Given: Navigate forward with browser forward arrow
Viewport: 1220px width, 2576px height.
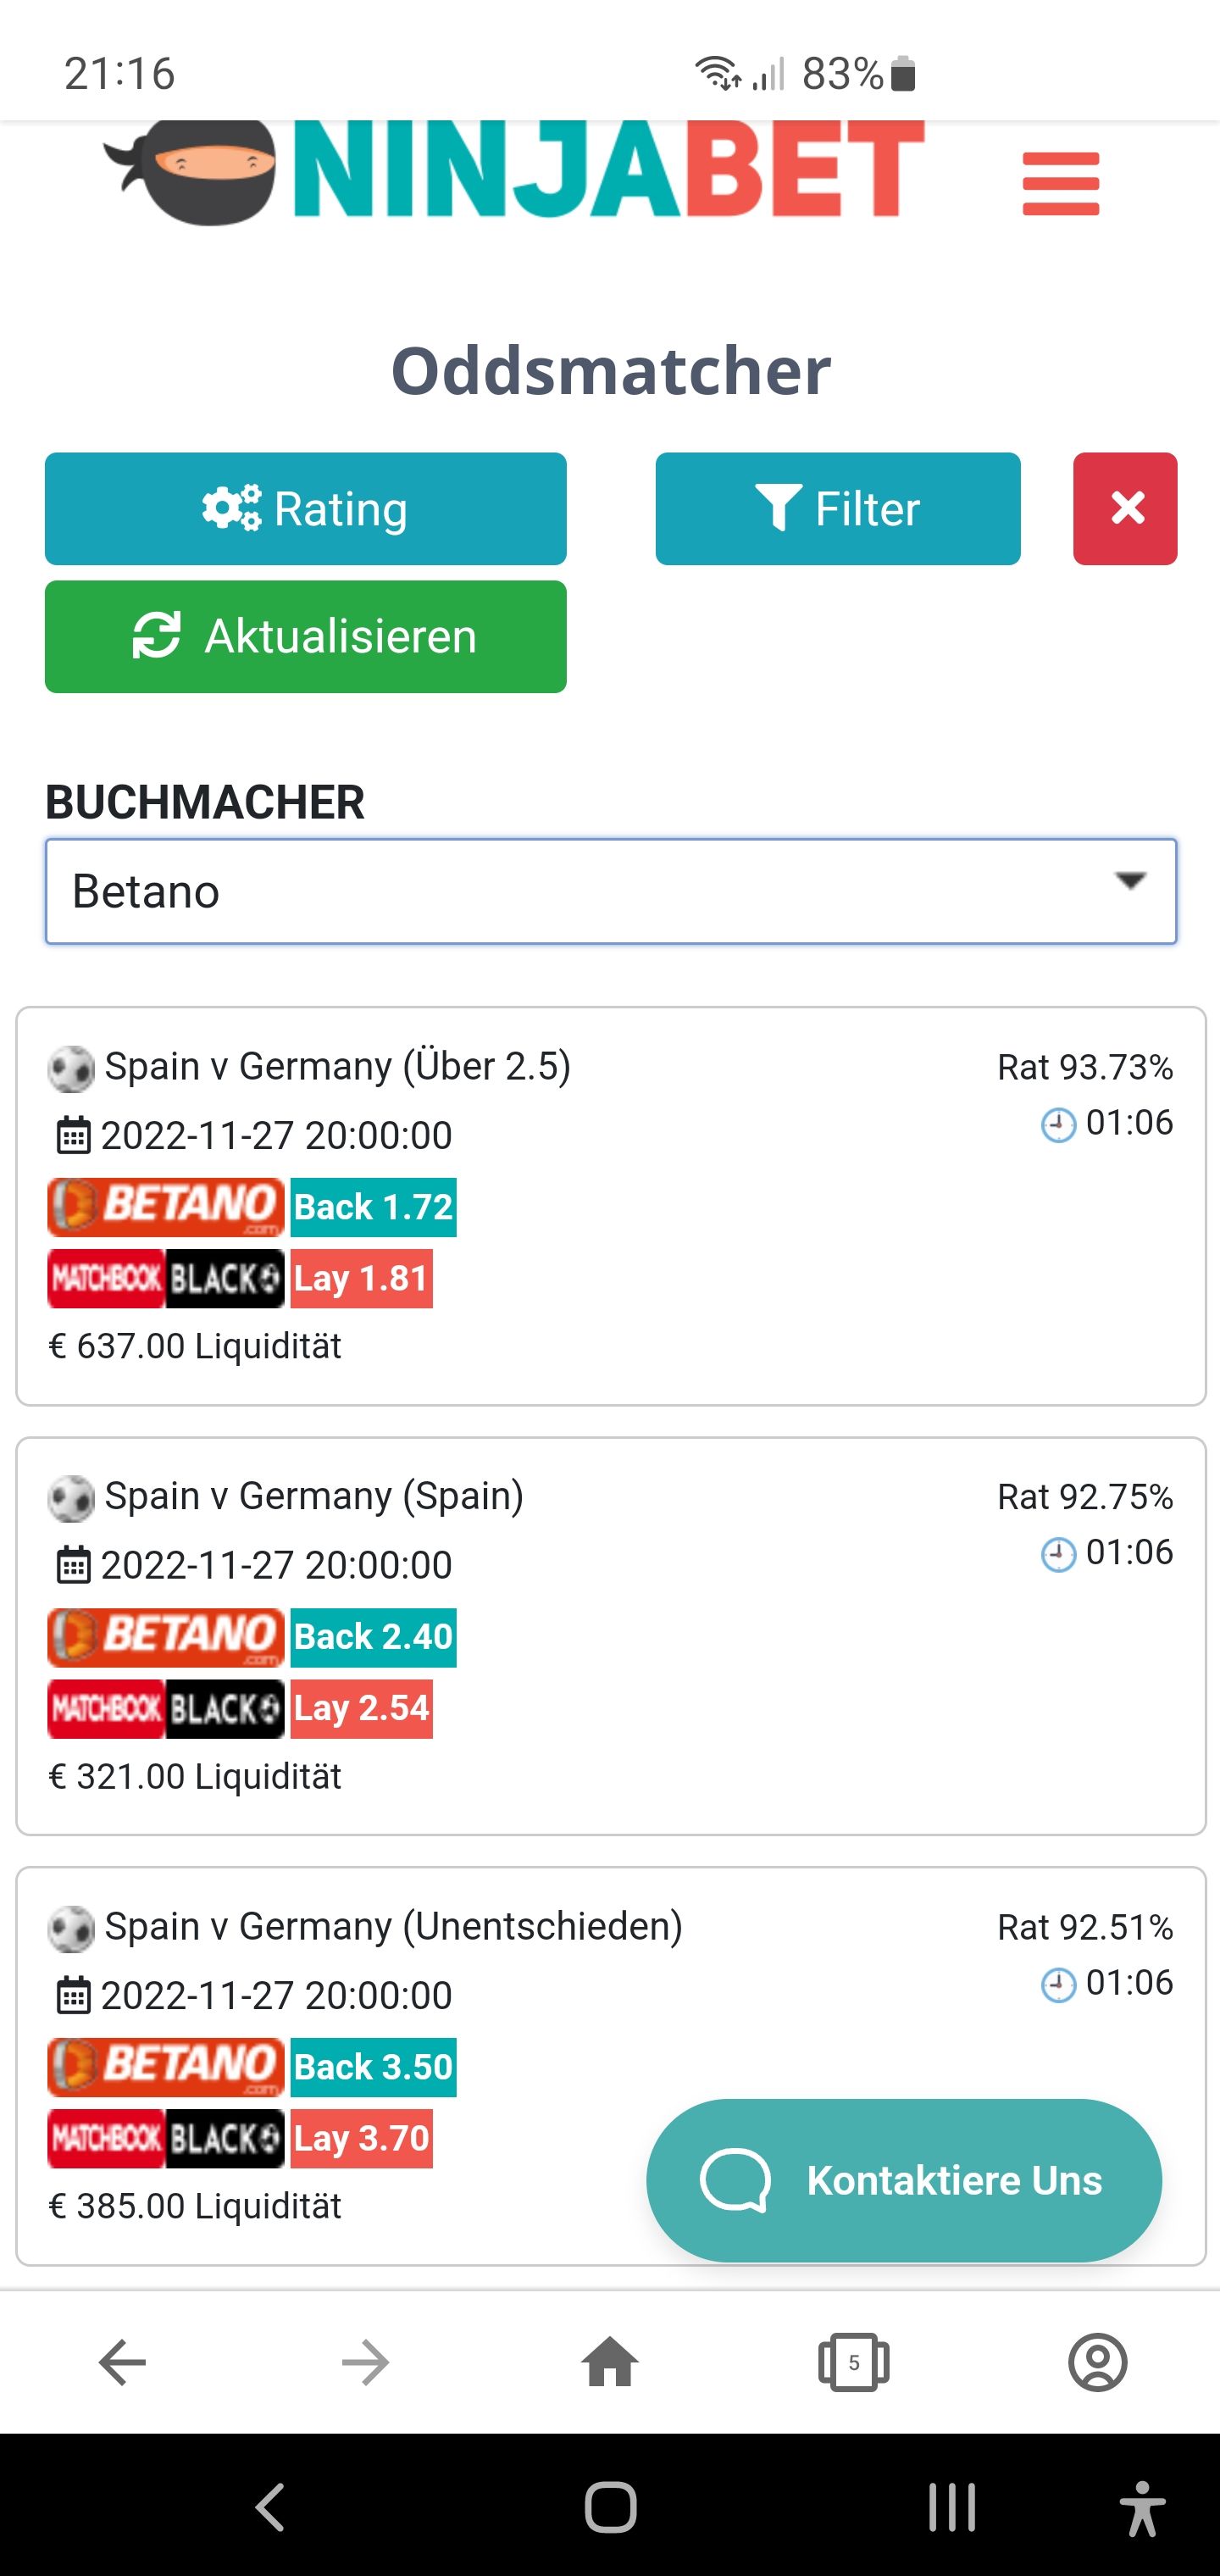Looking at the screenshot, I should click(x=366, y=2363).
